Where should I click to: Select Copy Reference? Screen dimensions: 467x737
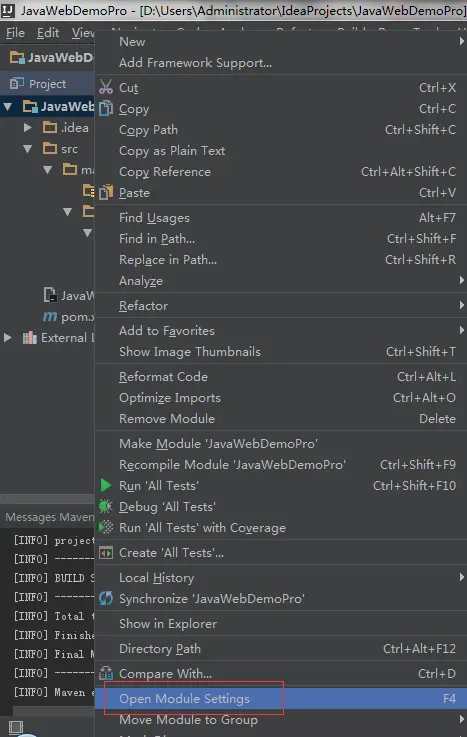281,172
